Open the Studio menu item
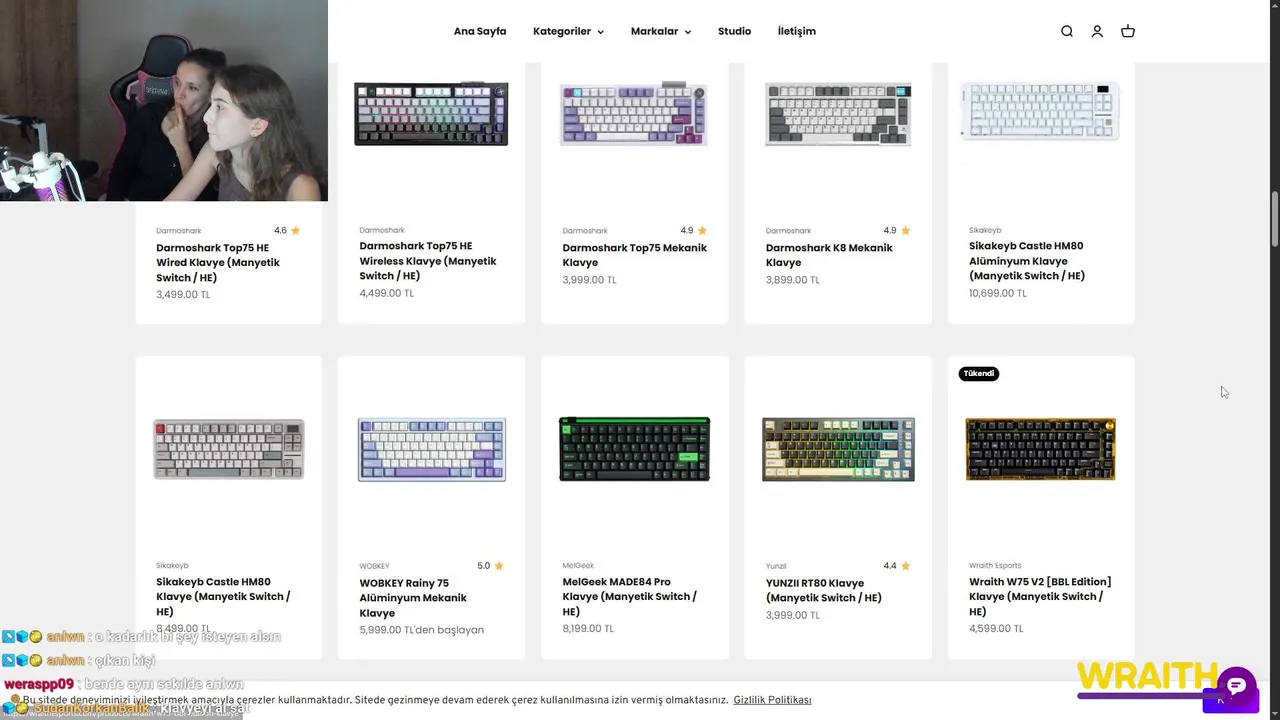Image resolution: width=1280 pixels, height=720 pixels. pos(734,31)
